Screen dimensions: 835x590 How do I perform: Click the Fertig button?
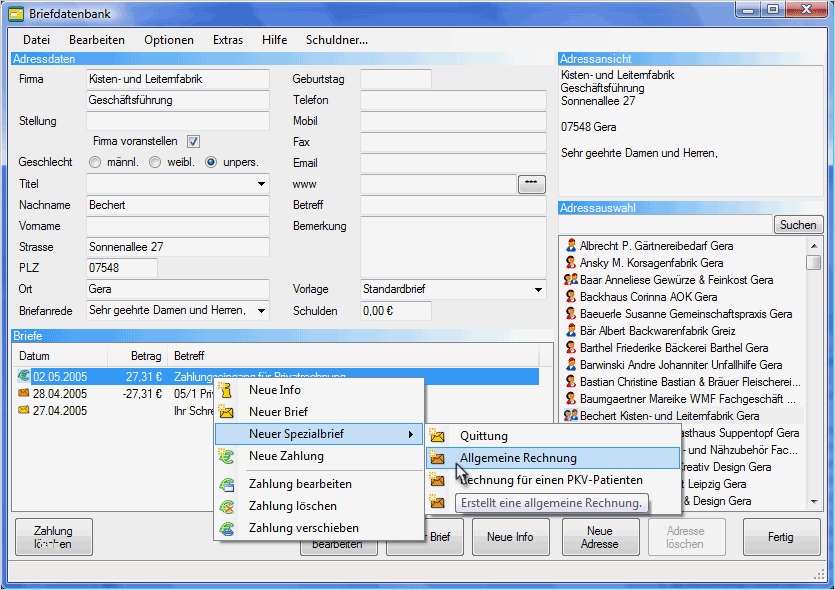pos(781,537)
